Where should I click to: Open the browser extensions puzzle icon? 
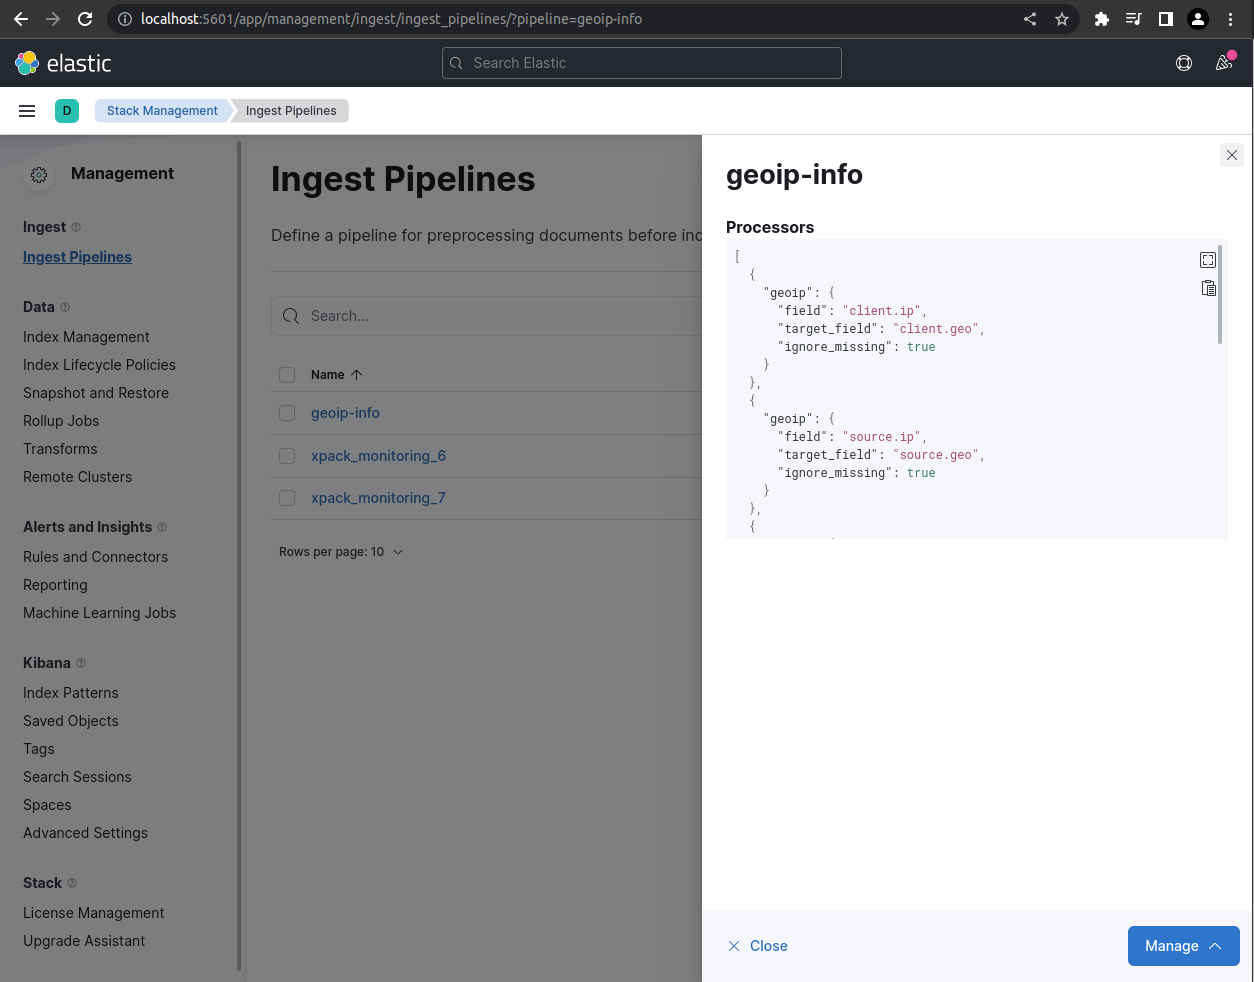(x=1102, y=19)
